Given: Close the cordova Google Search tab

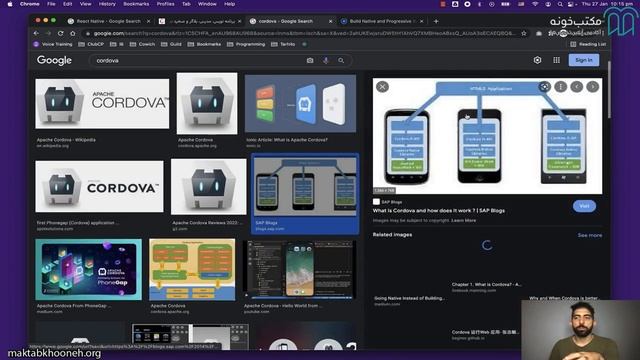Looking at the screenshot, I should coord(330,21).
